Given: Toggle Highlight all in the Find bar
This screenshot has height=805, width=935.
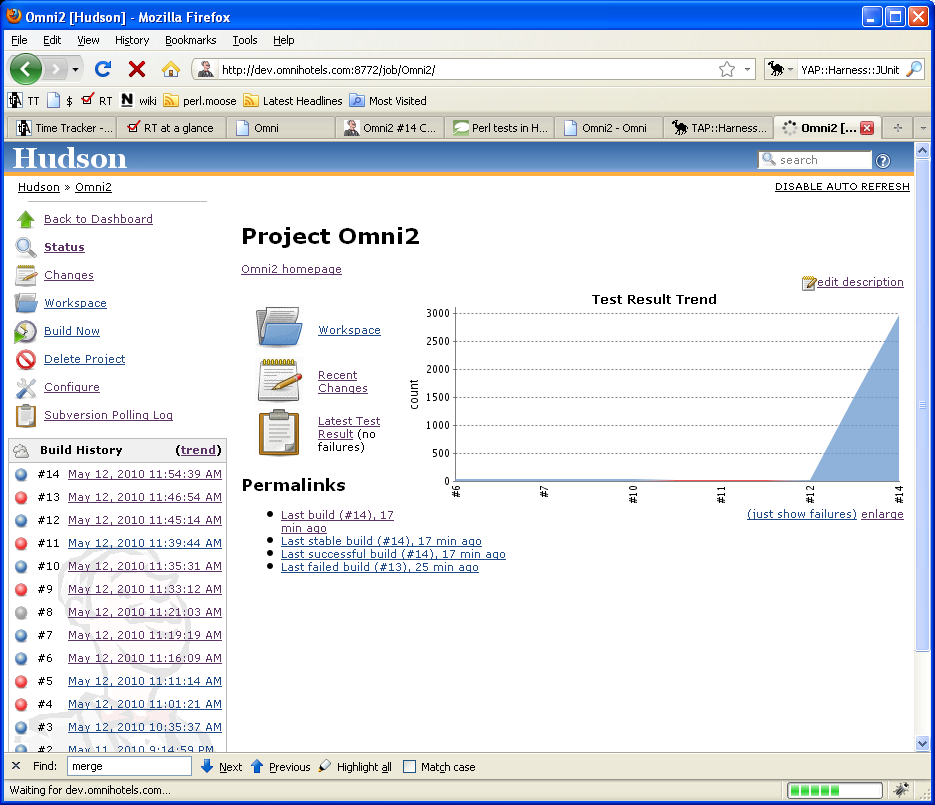Looking at the screenshot, I should tap(355, 766).
